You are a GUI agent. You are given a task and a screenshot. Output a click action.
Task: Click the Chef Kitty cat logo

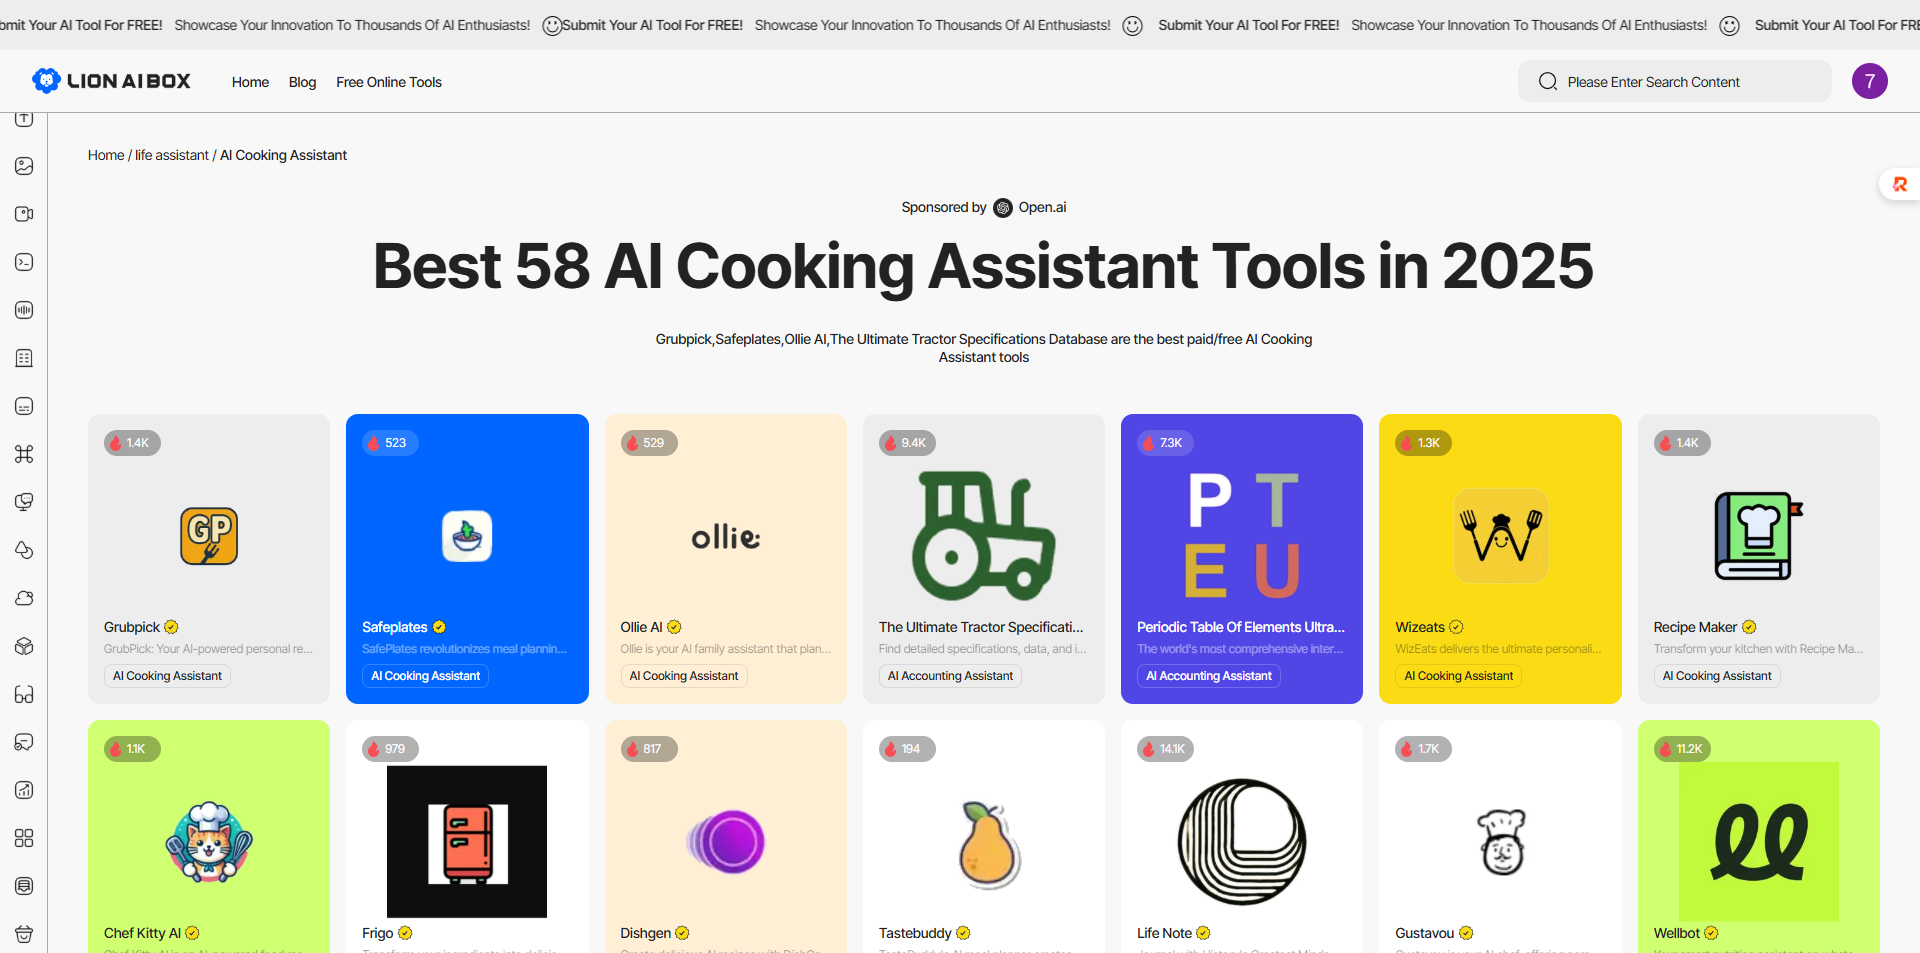pyautogui.click(x=209, y=842)
